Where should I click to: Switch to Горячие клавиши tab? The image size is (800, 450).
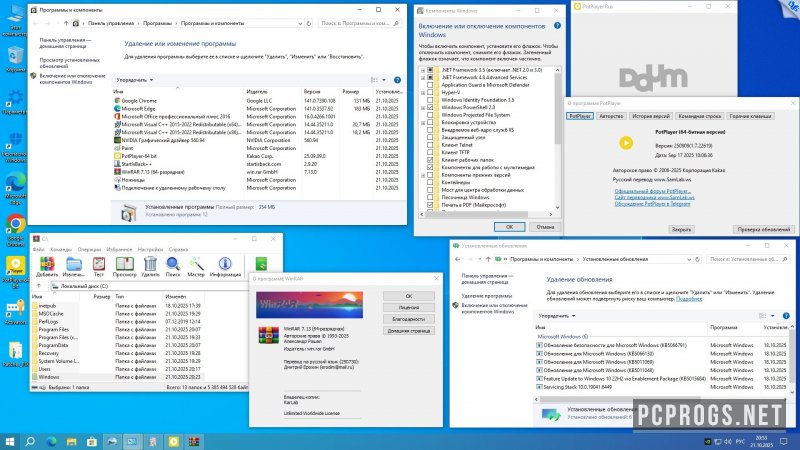[750, 116]
